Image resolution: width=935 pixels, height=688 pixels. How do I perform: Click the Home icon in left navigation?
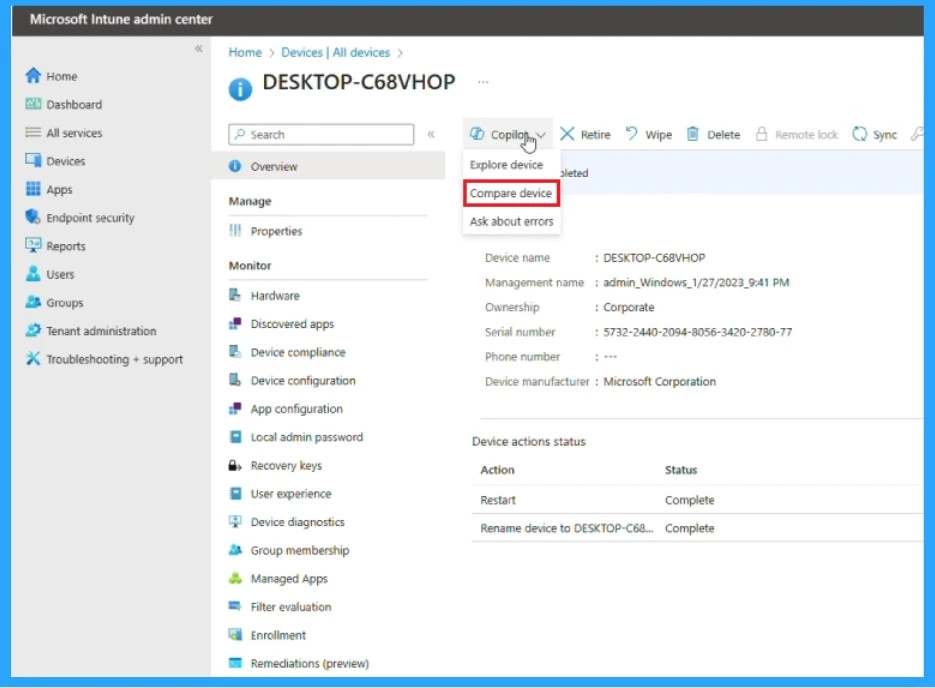pyautogui.click(x=33, y=76)
